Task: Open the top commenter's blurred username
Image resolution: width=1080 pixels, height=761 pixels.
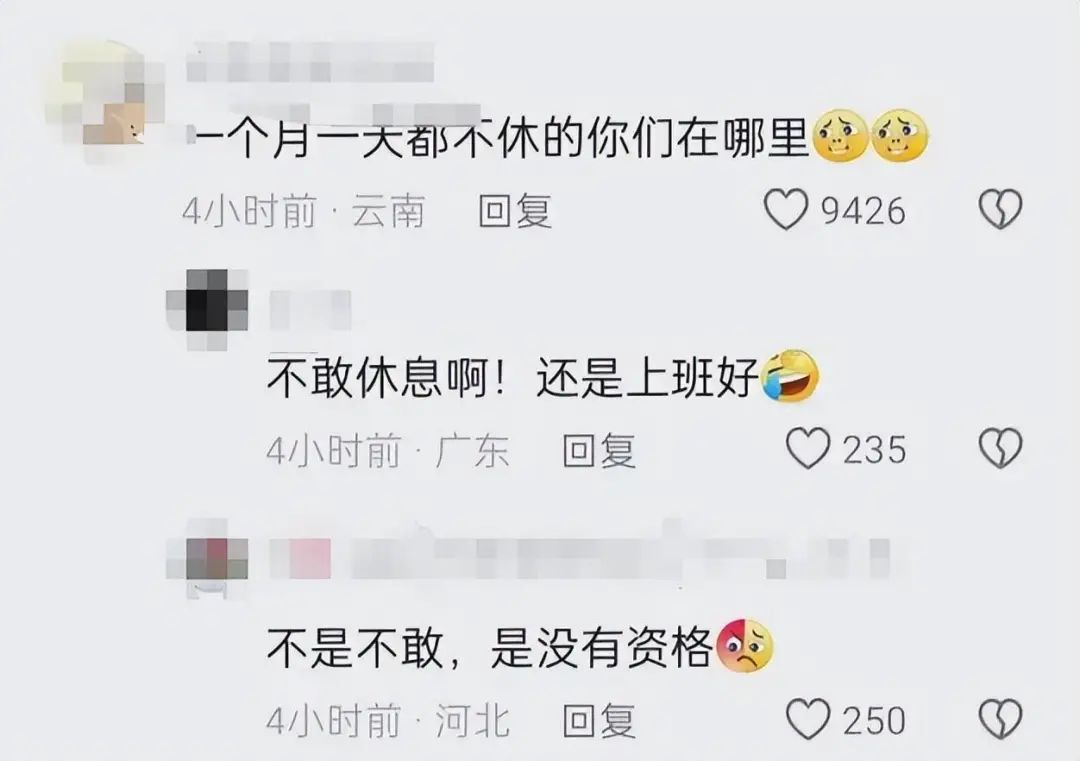Action: coord(311,62)
